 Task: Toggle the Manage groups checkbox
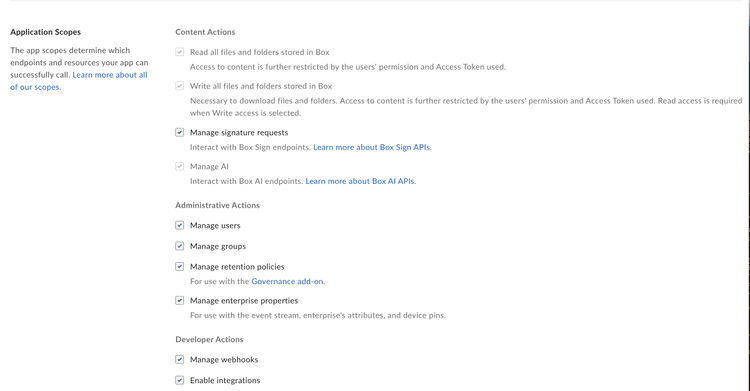click(x=179, y=246)
